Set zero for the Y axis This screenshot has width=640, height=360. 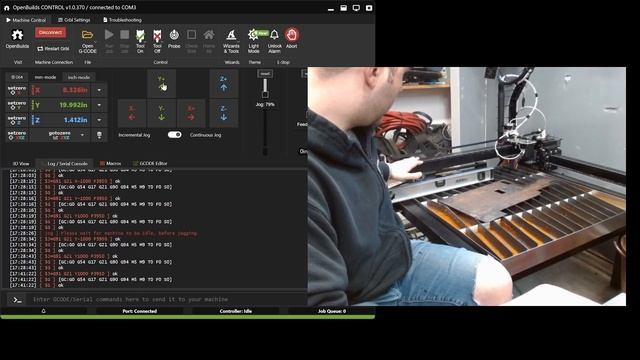click(17, 105)
